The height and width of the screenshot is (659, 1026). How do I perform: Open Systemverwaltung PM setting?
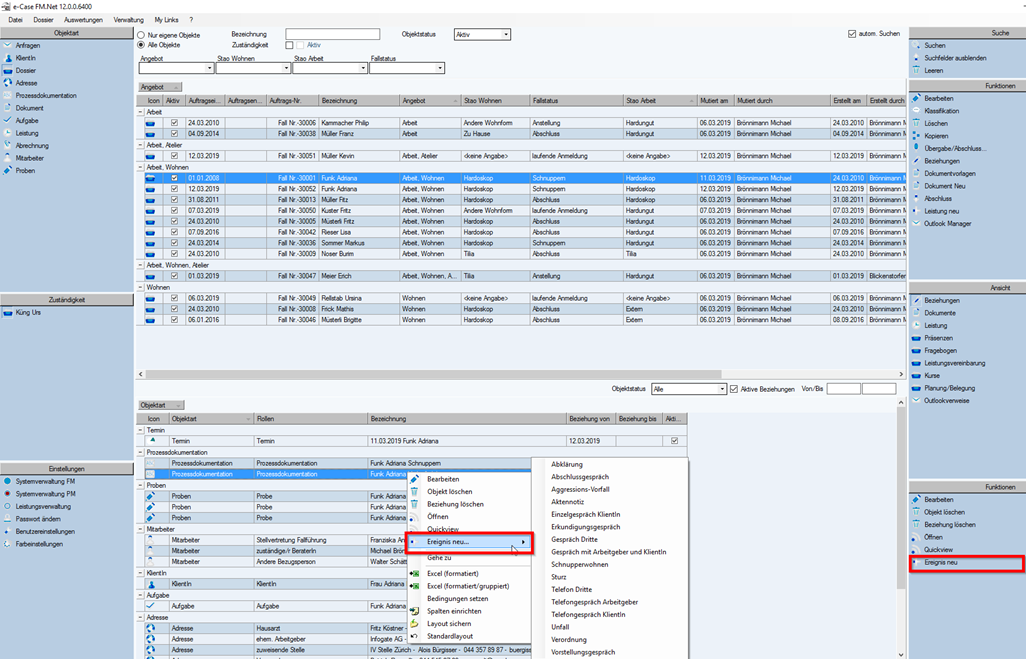pyautogui.click(x=45, y=493)
